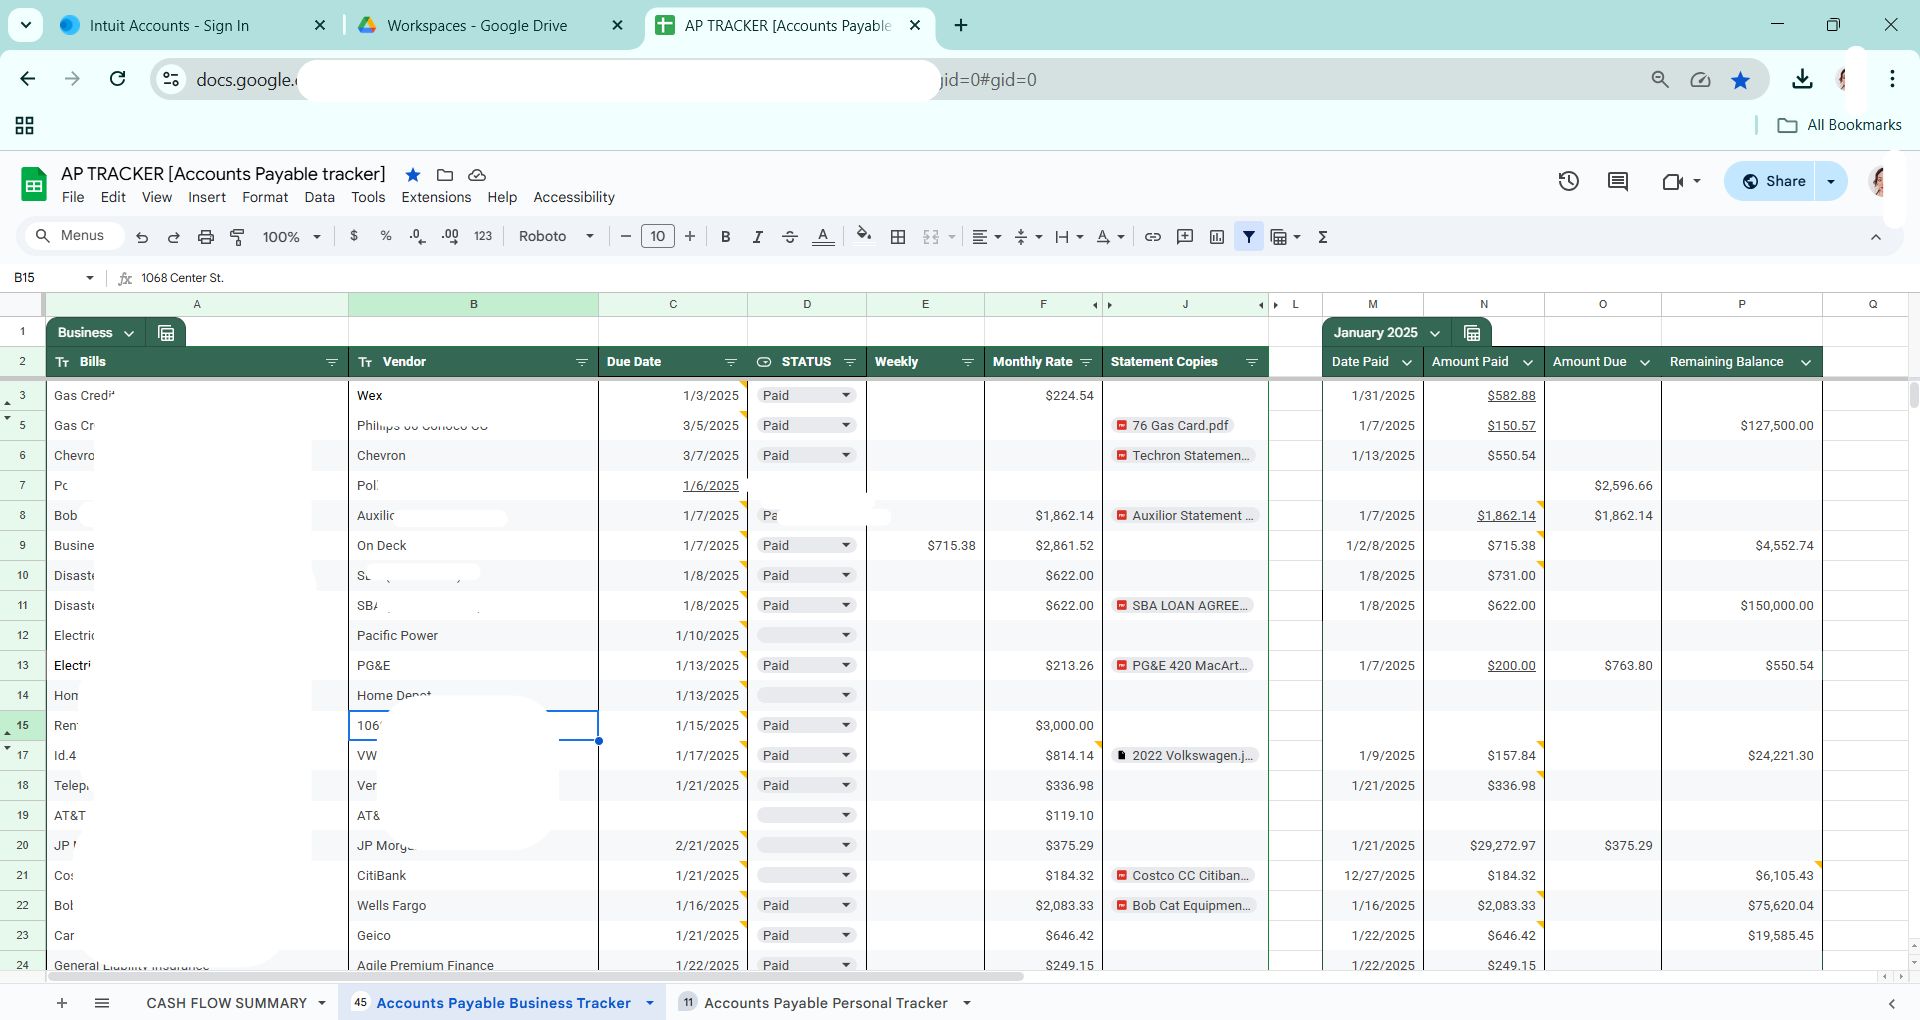Click the insert link icon
Image resolution: width=1920 pixels, height=1020 pixels.
1152,237
